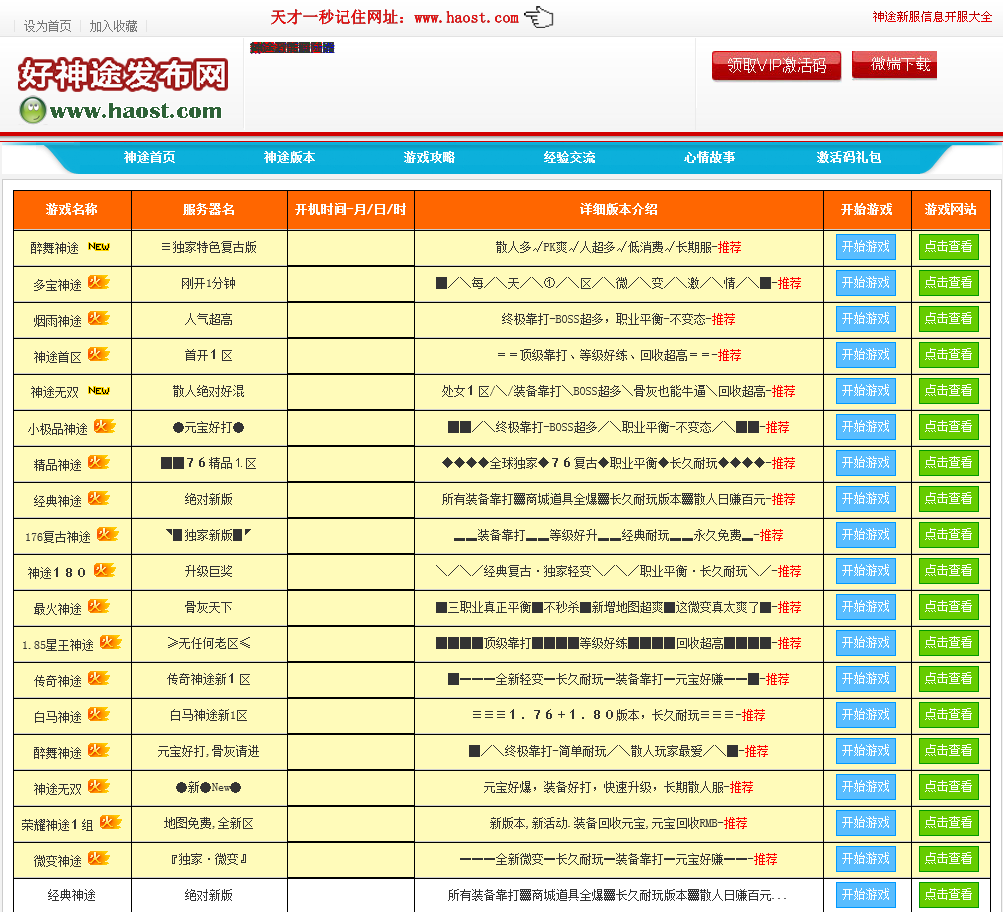The height and width of the screenshot is (912, 1003).
Task: Click the fire icon beside 多宝神途
Action: coord(99,283)
